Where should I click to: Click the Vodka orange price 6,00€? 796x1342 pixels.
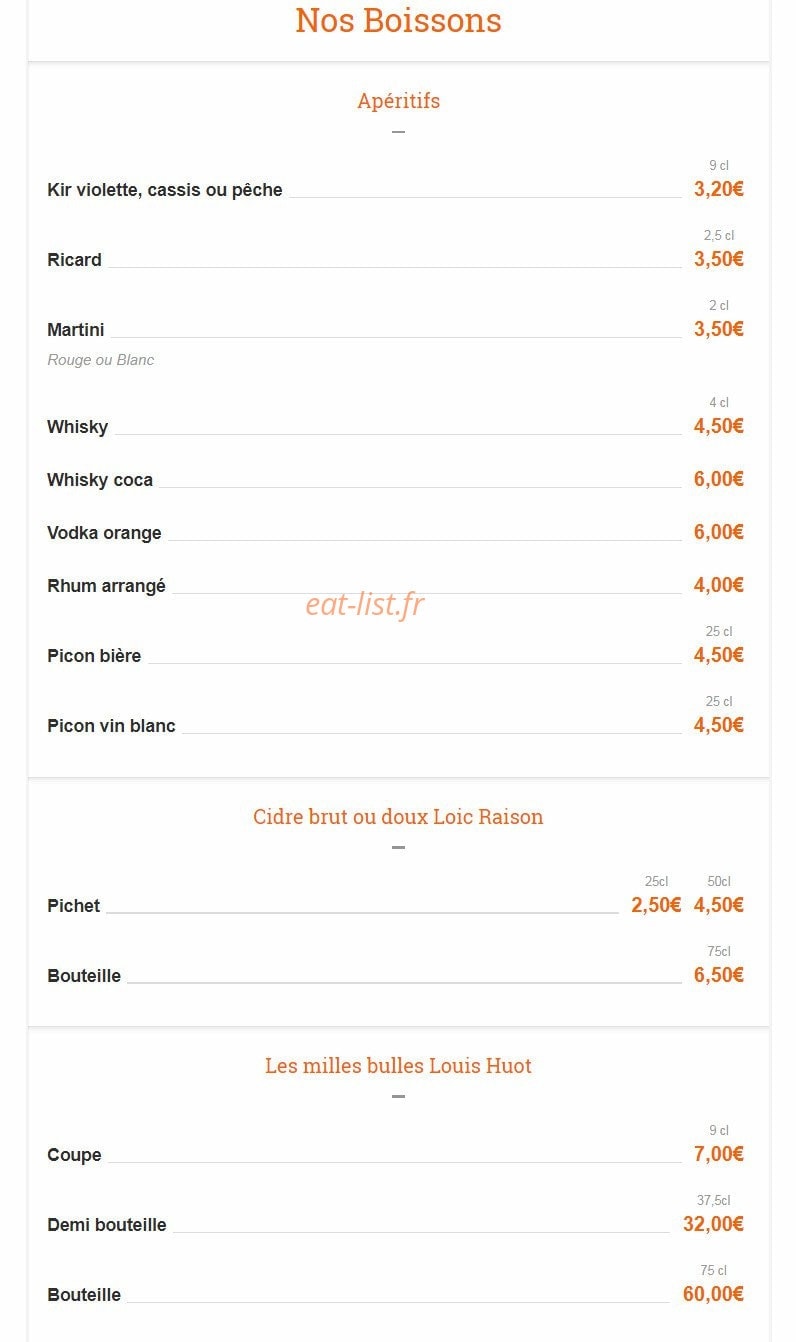click(x=719, y=532)
